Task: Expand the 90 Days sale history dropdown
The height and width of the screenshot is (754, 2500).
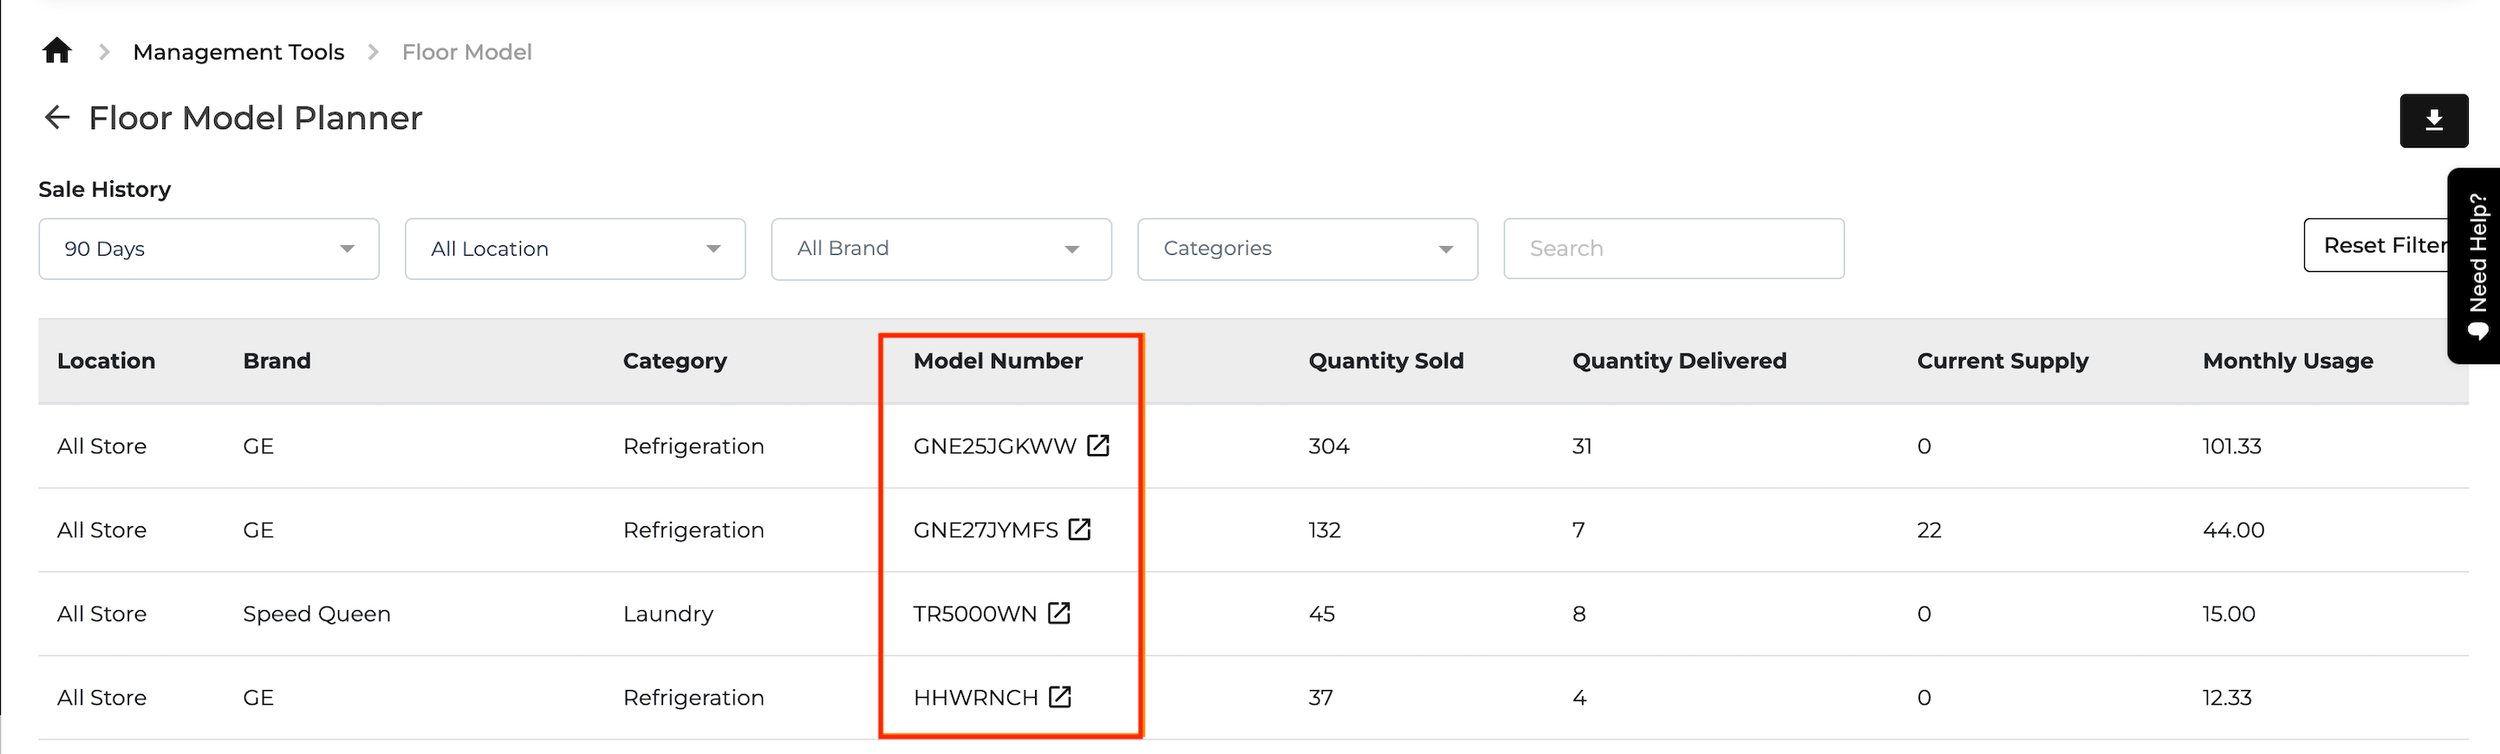Action: (x=209, y=249)
